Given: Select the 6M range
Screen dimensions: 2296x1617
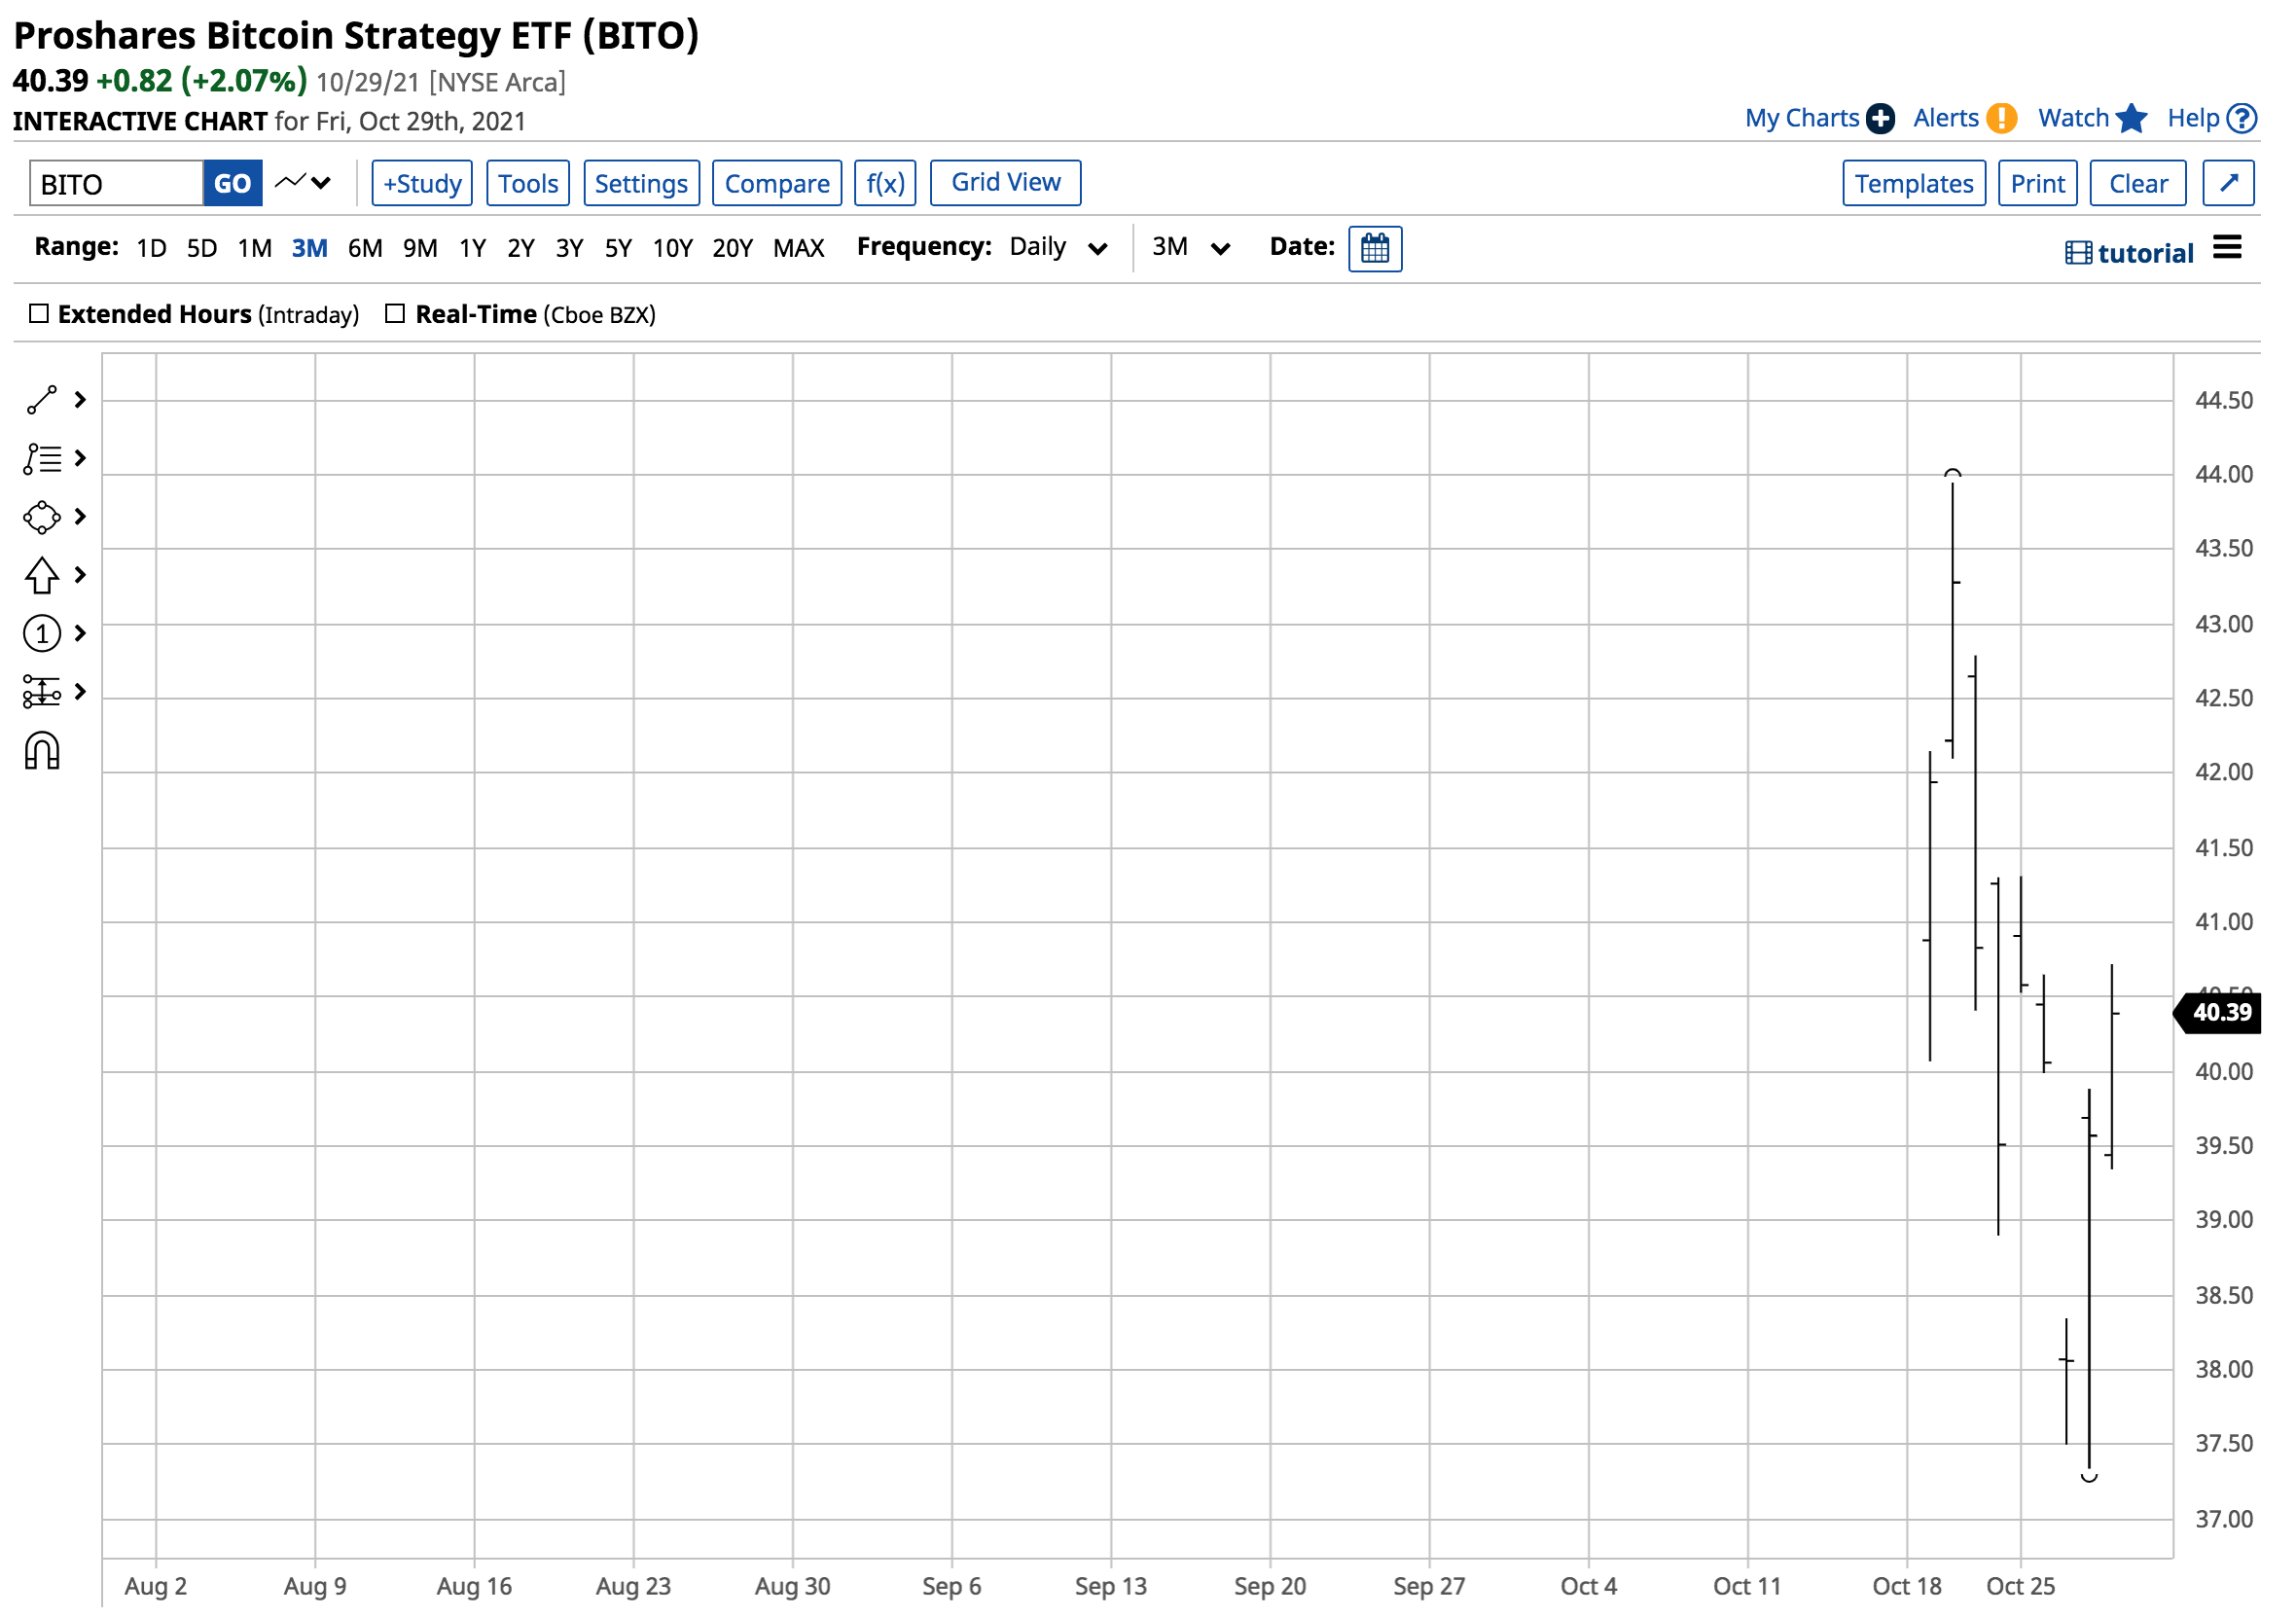Looking at the screenshot, I should coord(365,248).
